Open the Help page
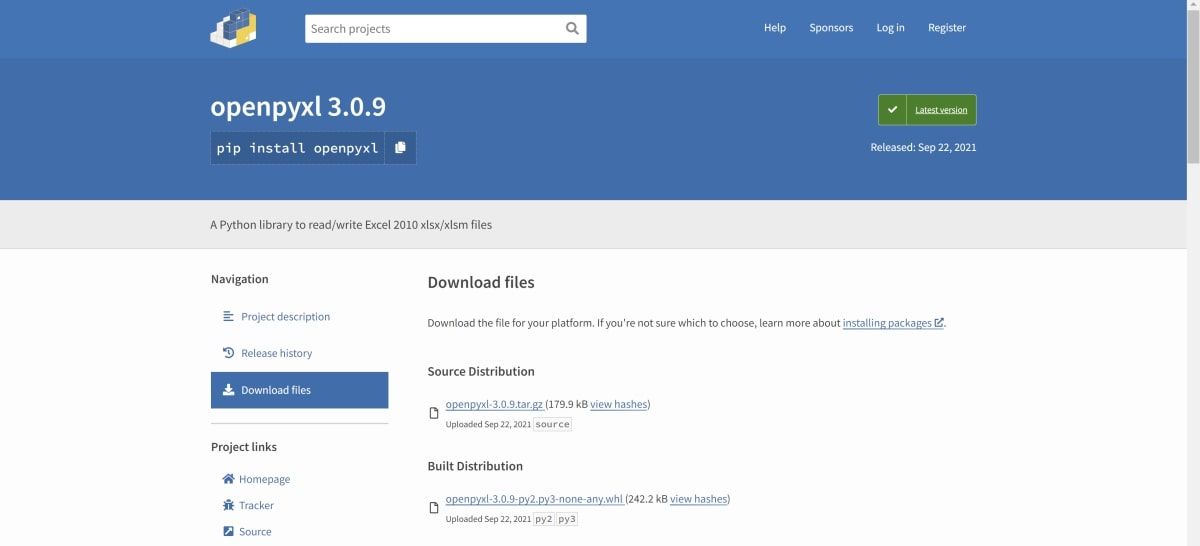The width and height of the screenshot is (1200, 546). pos(774,28)
